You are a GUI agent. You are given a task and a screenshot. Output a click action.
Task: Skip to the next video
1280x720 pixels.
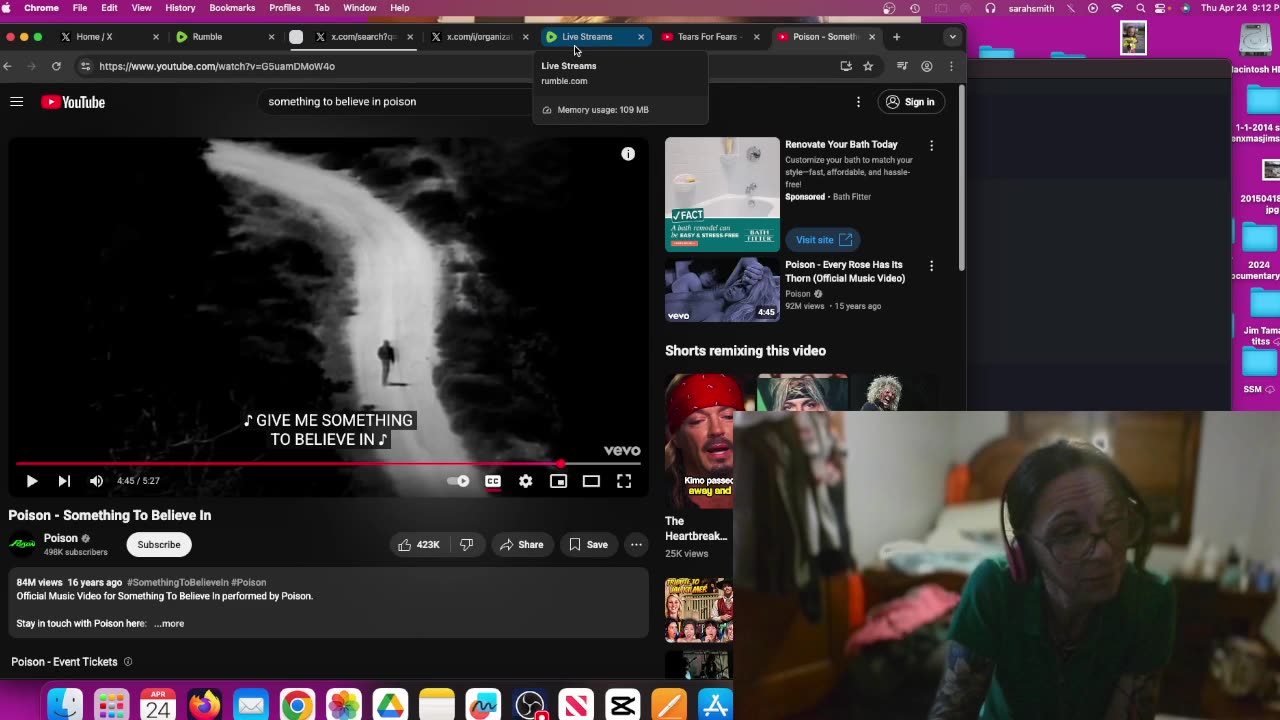click(x=64, y=481)
